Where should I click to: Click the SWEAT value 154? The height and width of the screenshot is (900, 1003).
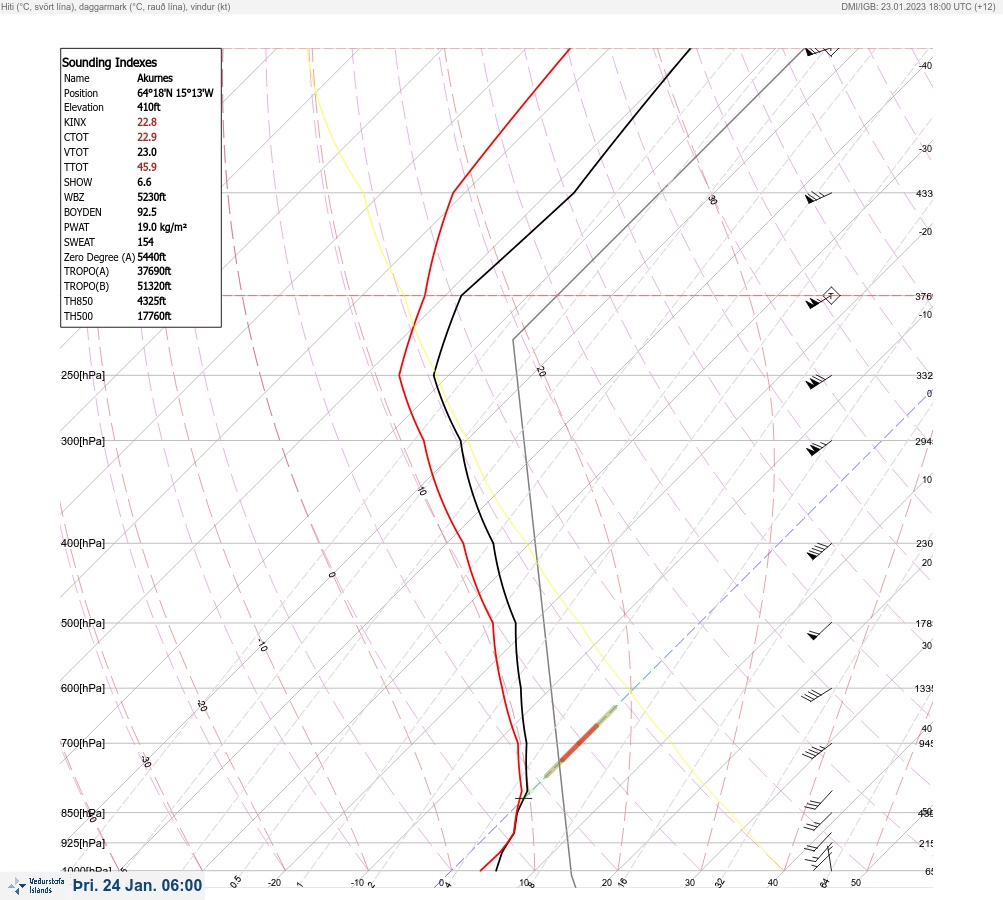click(x=145, y=242)
